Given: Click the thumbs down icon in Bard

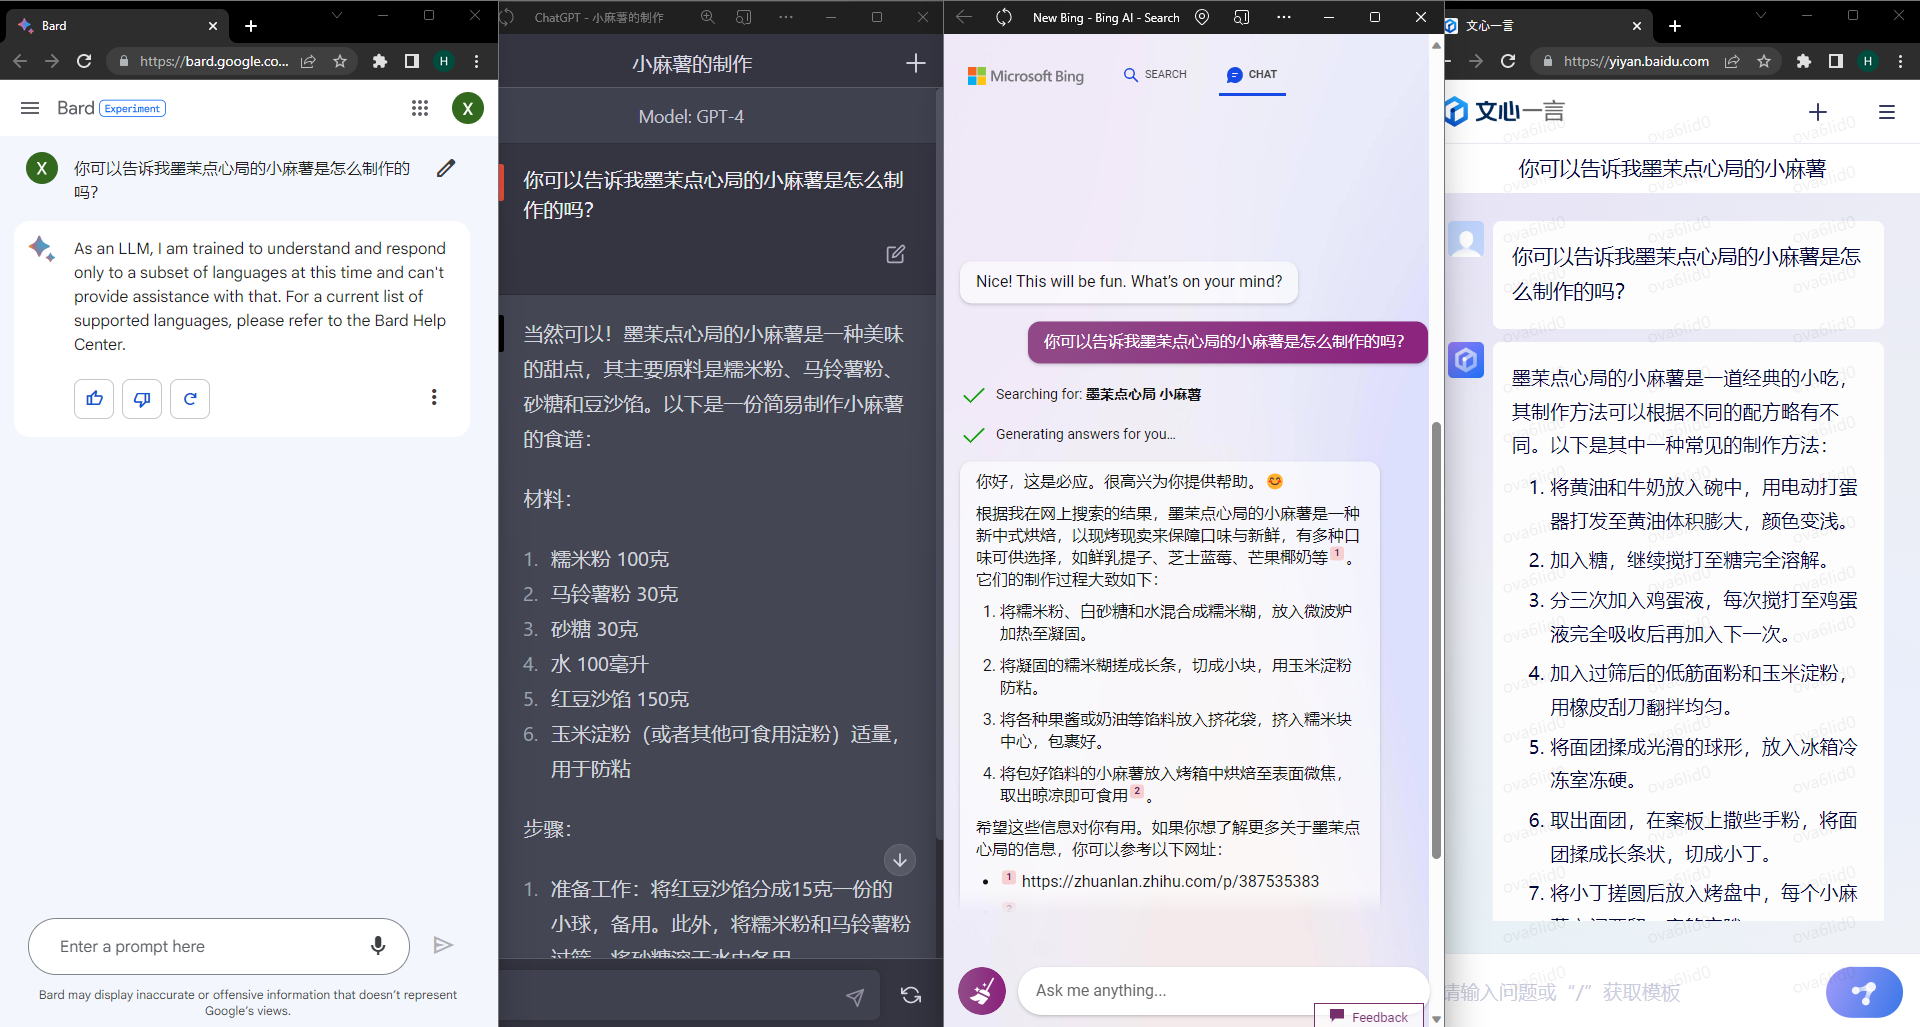Looking at the screenshot, I should 142,399.
